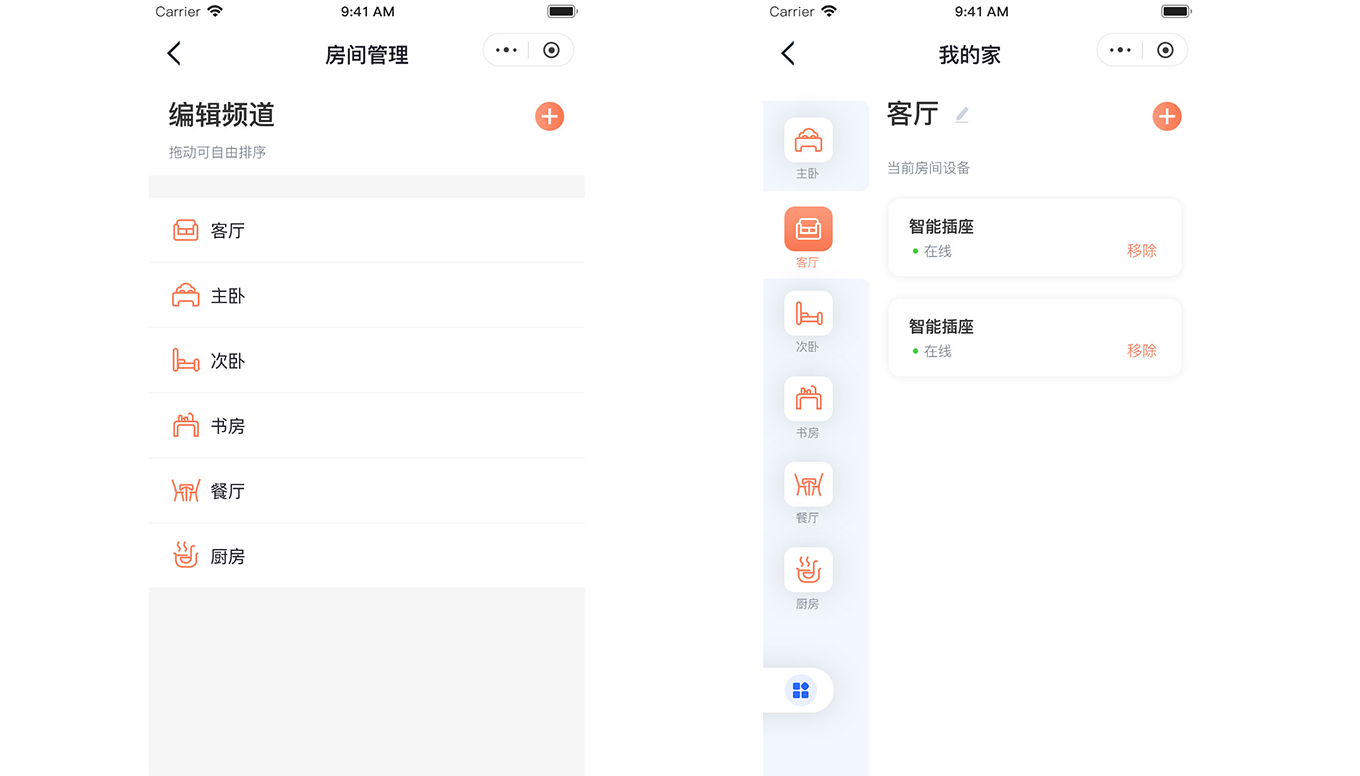Select 客厅 sofa icon in room list

pyautogui.click(x=186, y=231)
